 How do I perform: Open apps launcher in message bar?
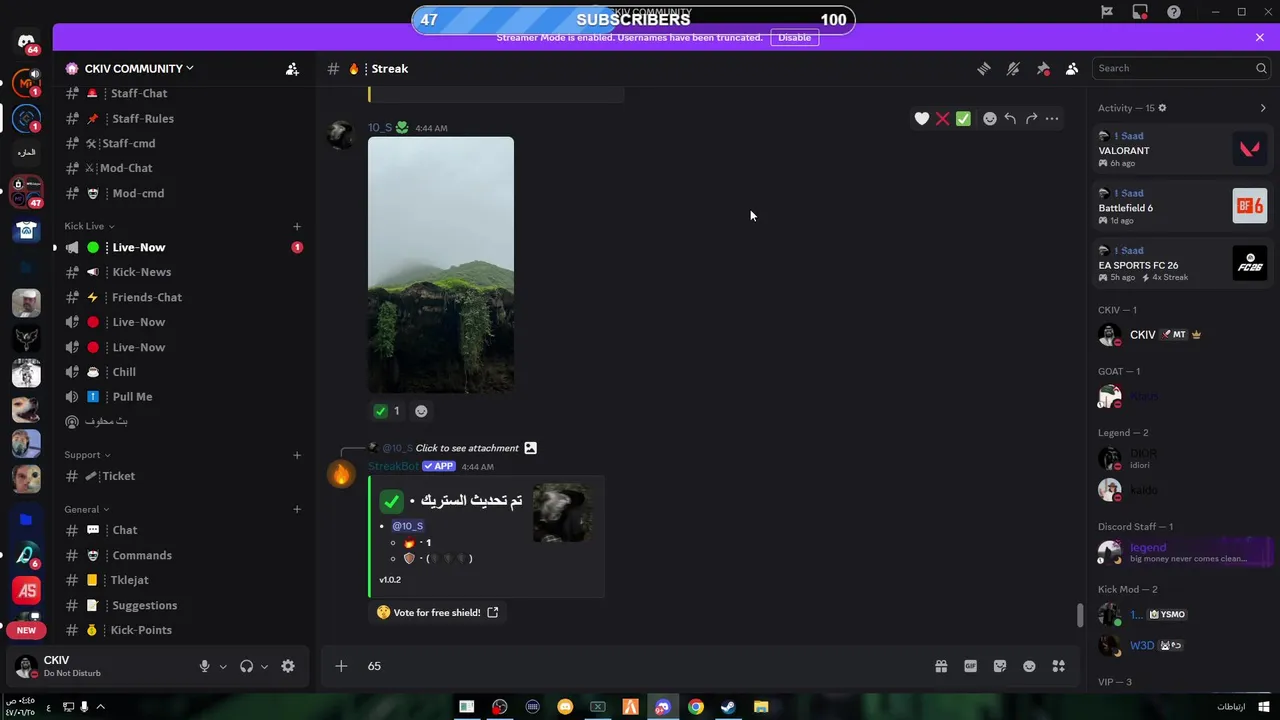1059,666
